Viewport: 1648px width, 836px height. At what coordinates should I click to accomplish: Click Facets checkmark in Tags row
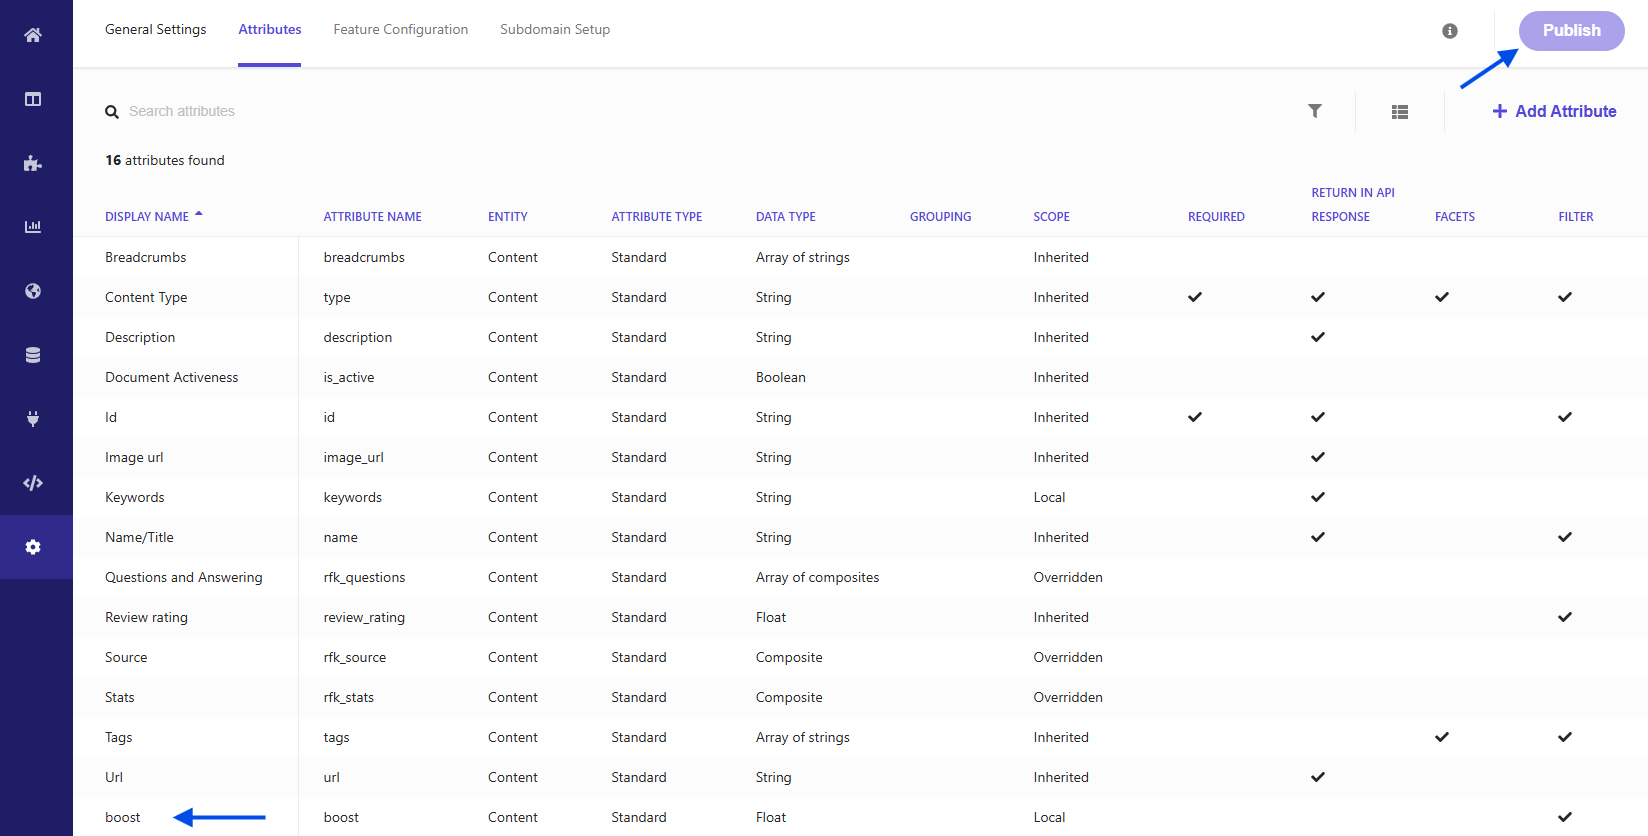(1442, 737)
